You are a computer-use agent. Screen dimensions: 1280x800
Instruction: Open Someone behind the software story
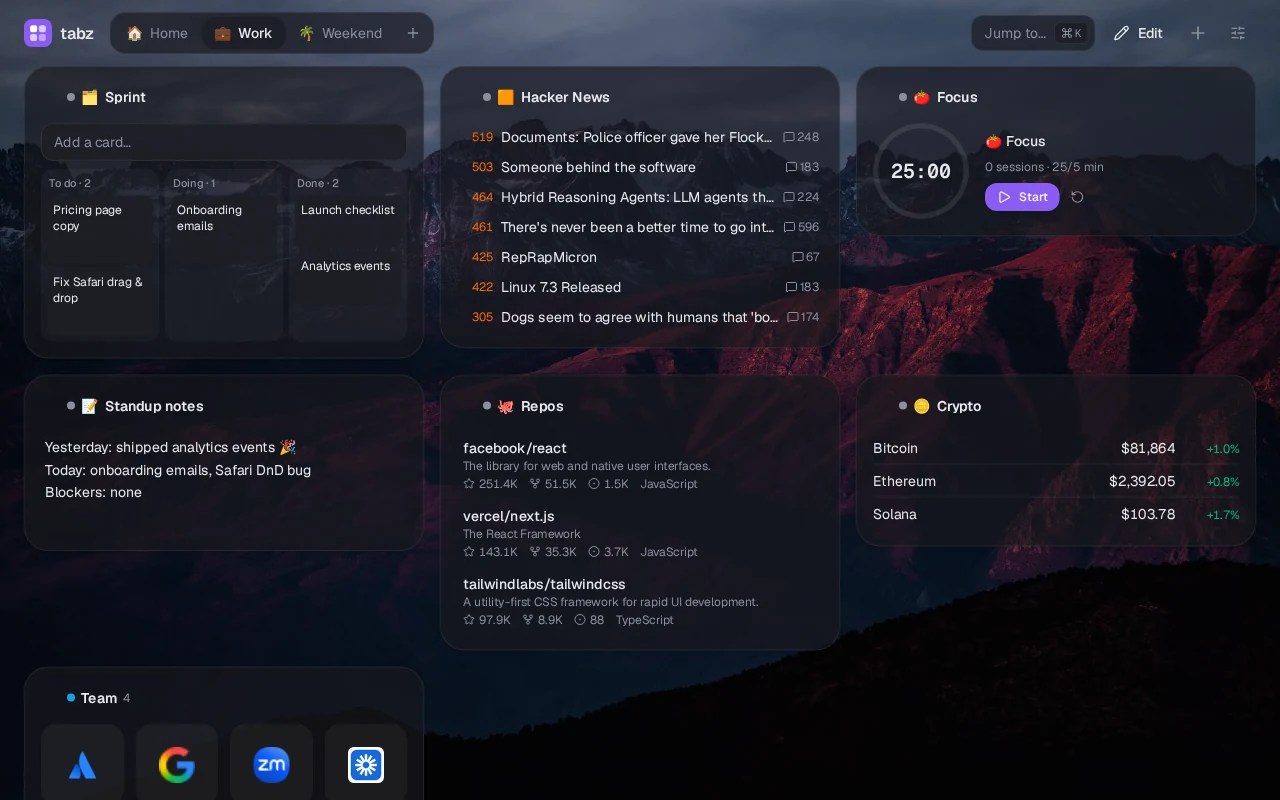click(598, 167)
